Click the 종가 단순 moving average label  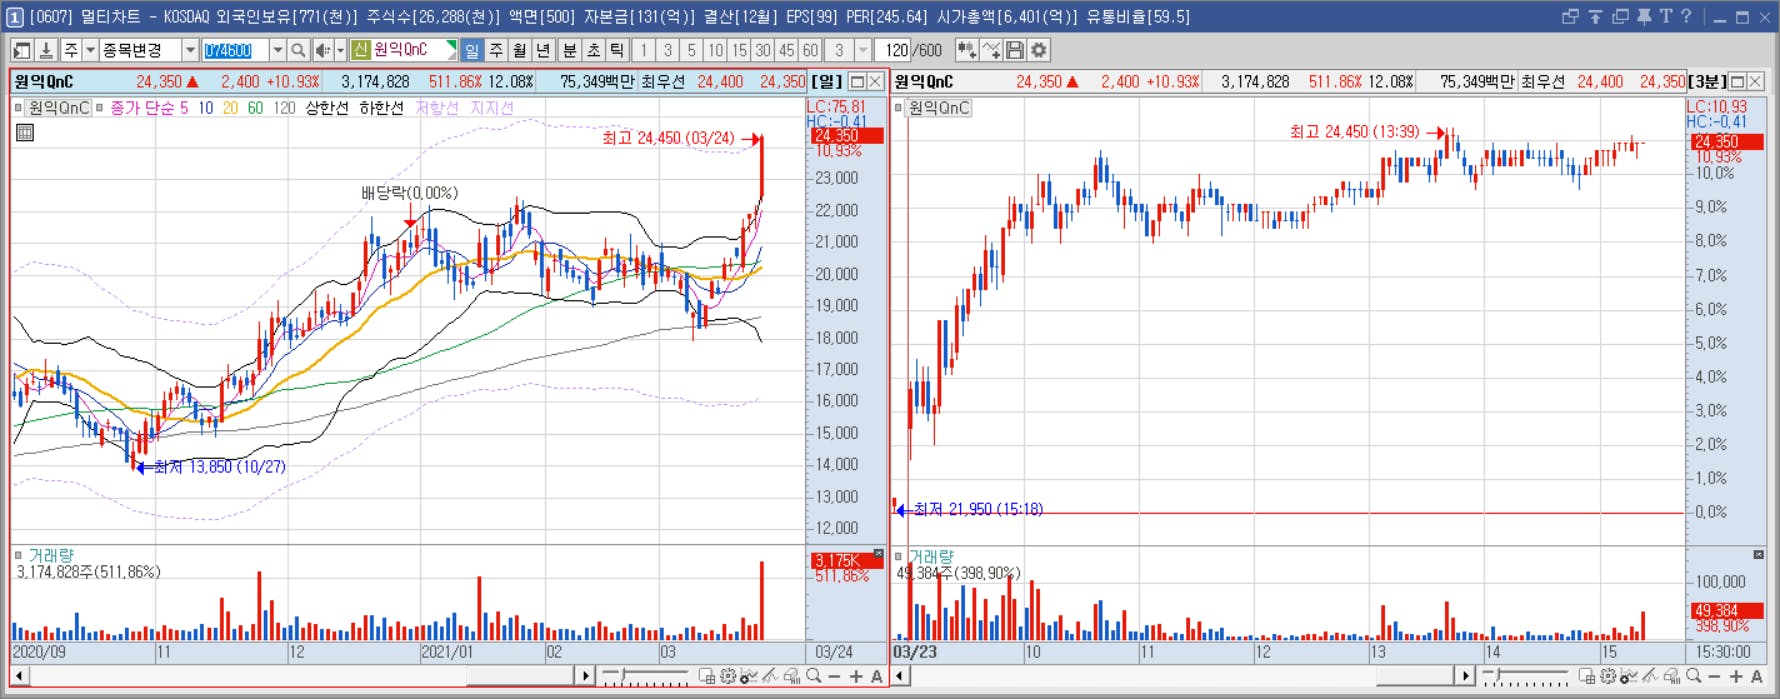(142, 108)
